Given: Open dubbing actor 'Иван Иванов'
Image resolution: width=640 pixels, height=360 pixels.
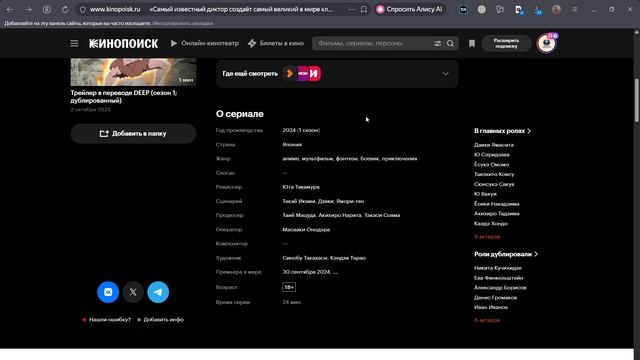Looking at the screenshot, I should (x=491, y=307).
